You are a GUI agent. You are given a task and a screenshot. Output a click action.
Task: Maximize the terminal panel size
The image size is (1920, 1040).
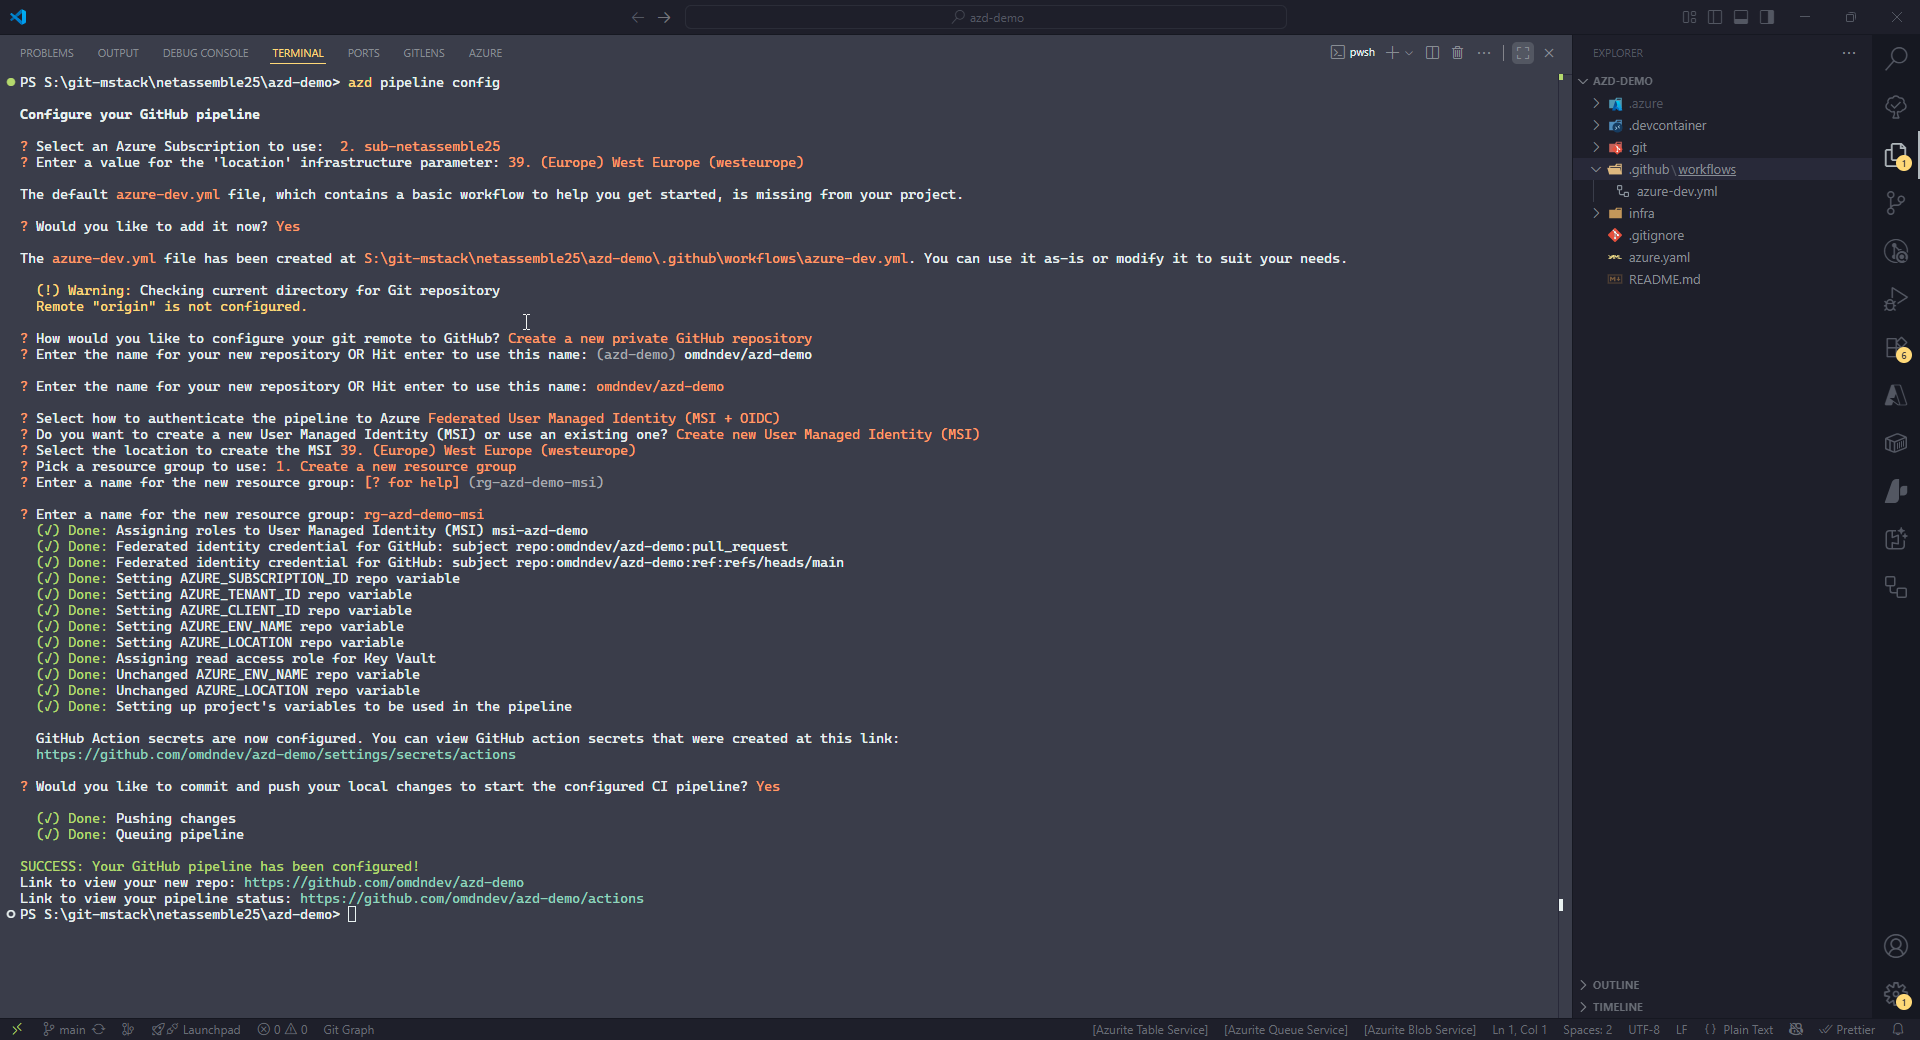[1522, 53]
